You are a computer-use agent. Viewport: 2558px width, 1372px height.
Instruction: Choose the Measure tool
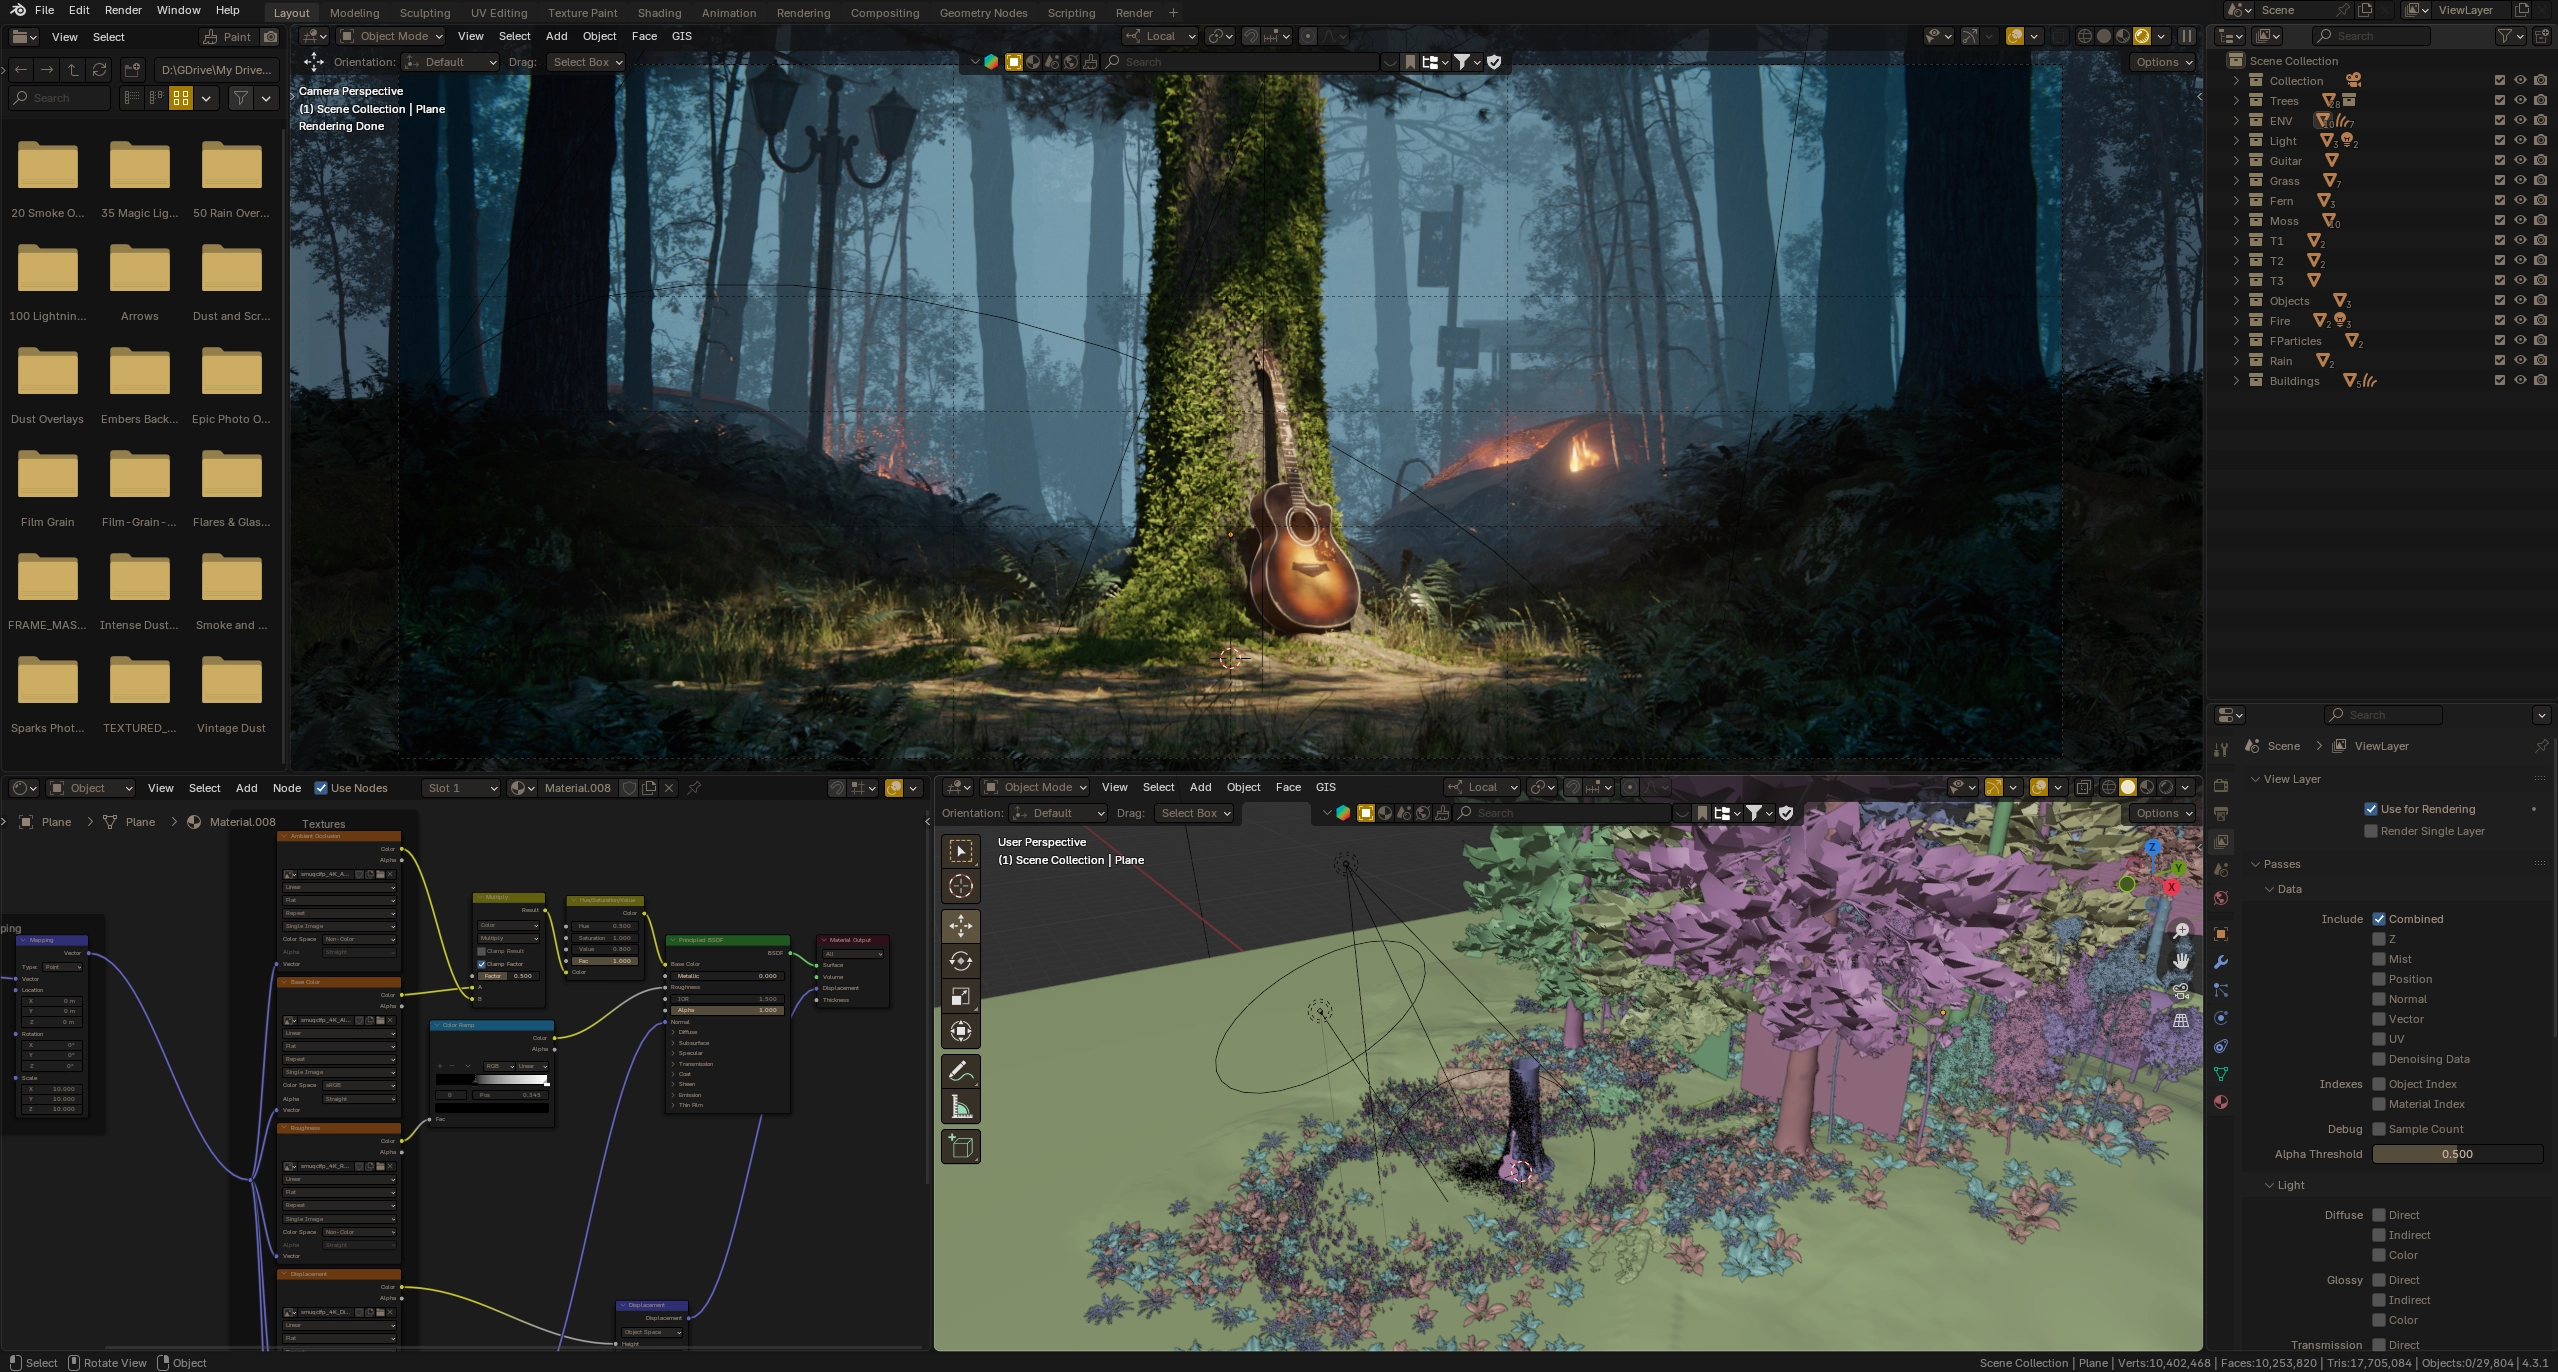click(960, 1107)
